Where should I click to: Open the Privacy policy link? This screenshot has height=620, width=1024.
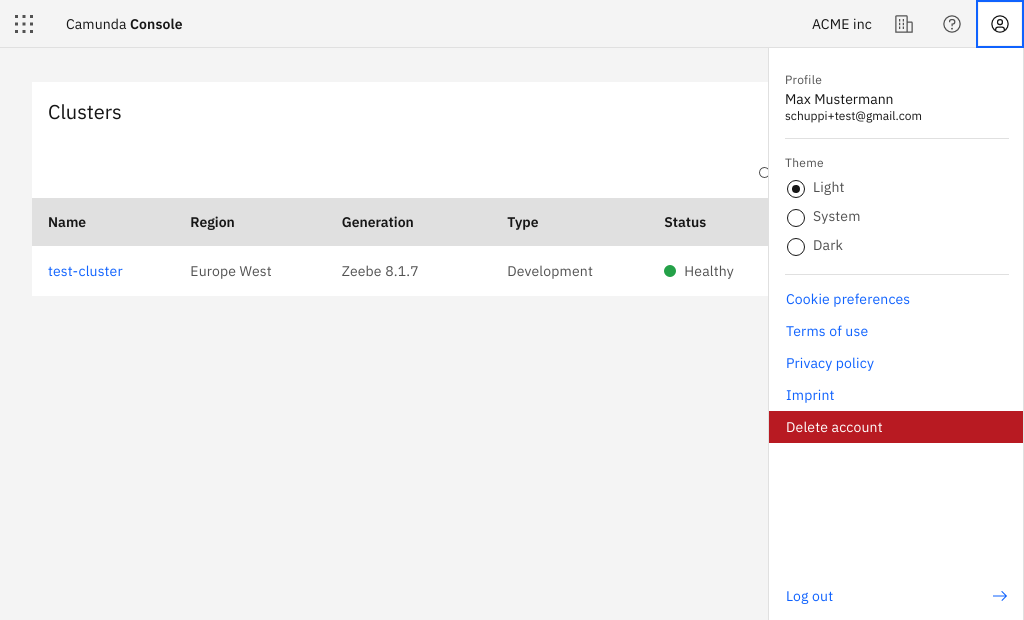829,363
